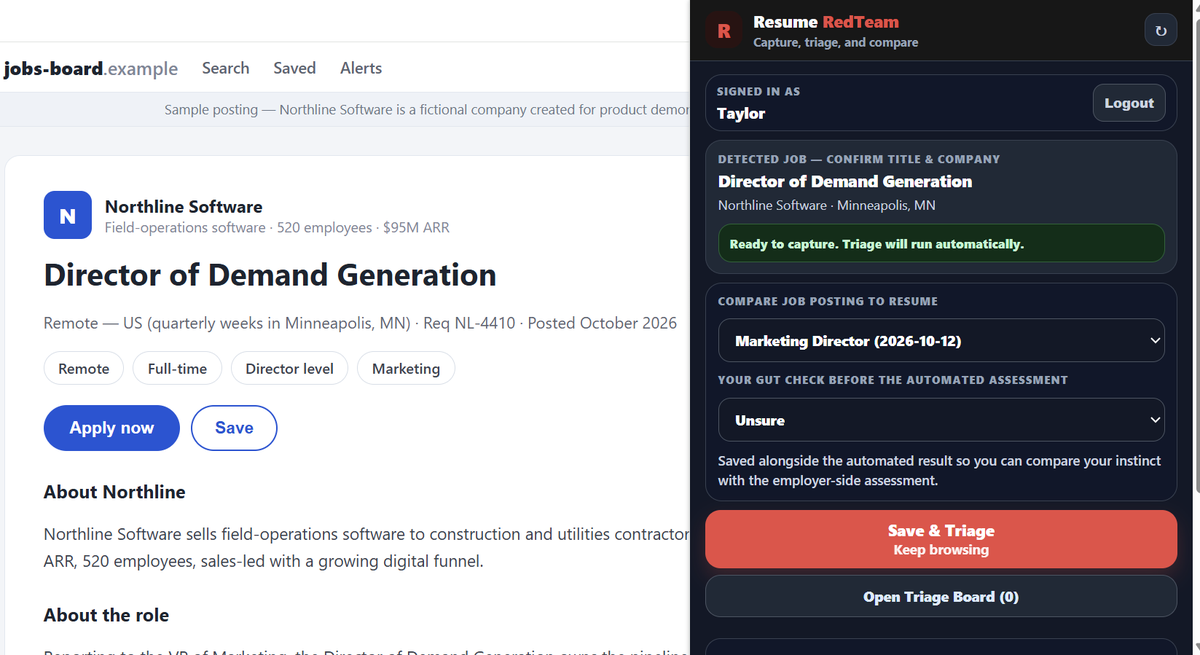Click the Director of Demand Generation page heading
The image size is (1200, 655).
(x=270, y=275)
